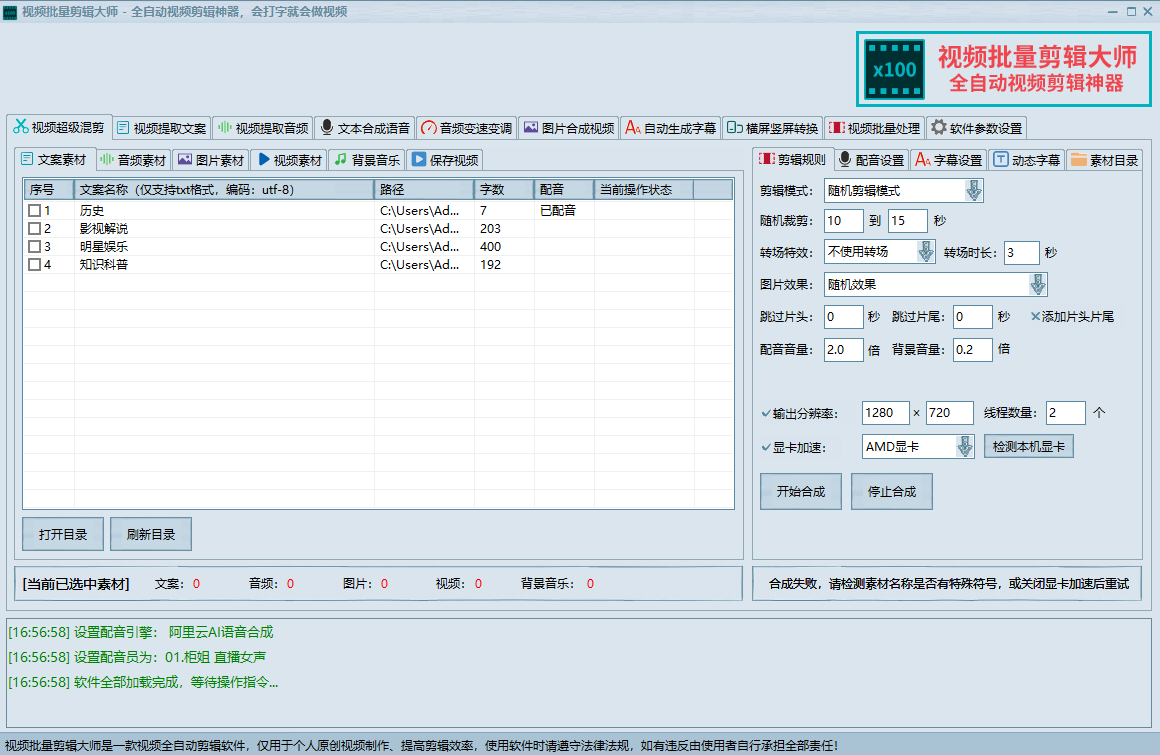Screen dimensions: 1160x755
Task: Toggle the 输出分辨率 resolution checkbox
Action: coord(766,412)
